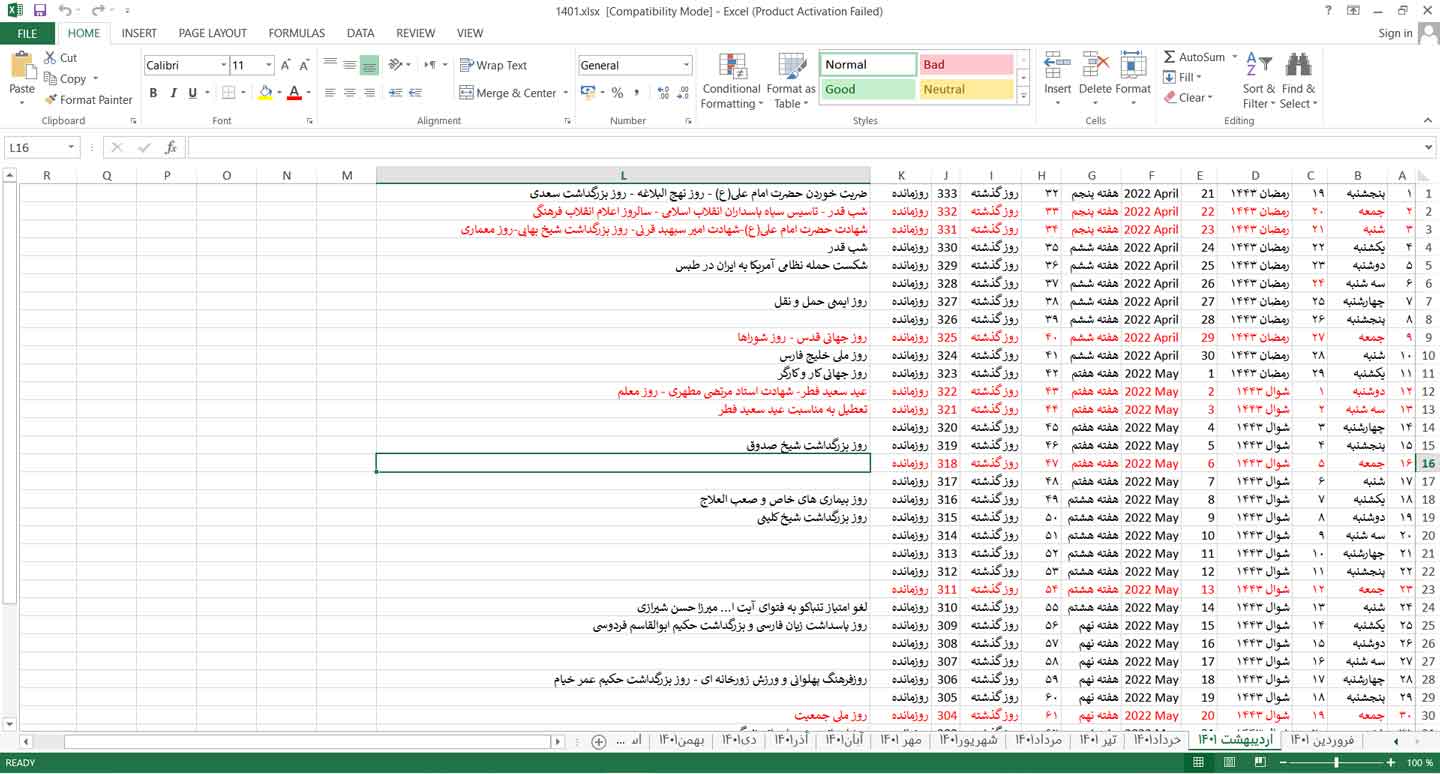This screenshot has height=774, width=1440.
Task: Click the Sign in link
Action: (x=1395, y=33)
